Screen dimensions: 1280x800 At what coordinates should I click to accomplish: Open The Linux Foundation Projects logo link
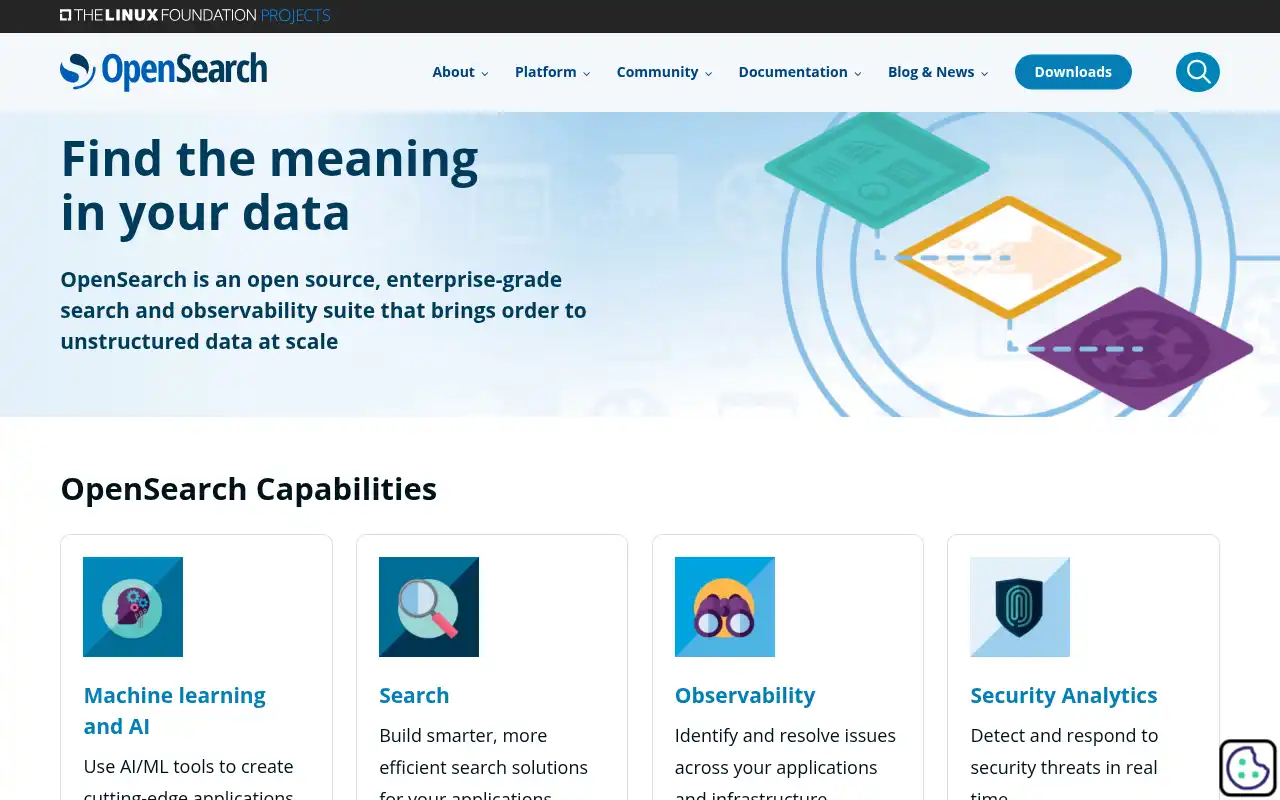point(195,15)
